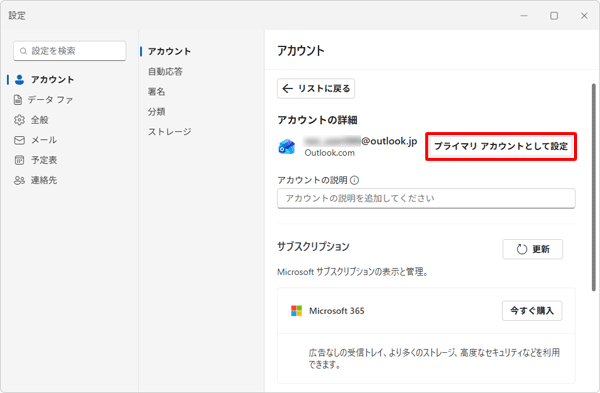Click the search magnifier icon in settings
Screen dimensions: 600x393
click(x=23, y=51)
